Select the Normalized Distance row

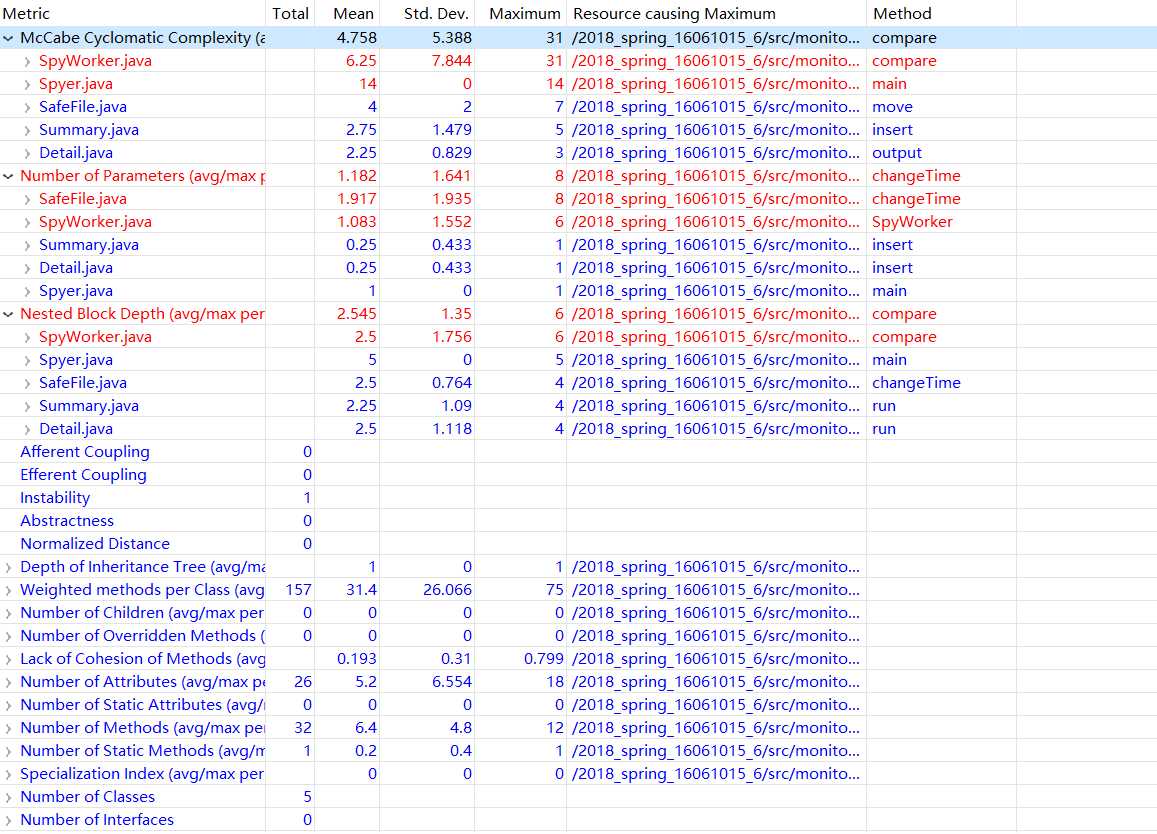578,544
